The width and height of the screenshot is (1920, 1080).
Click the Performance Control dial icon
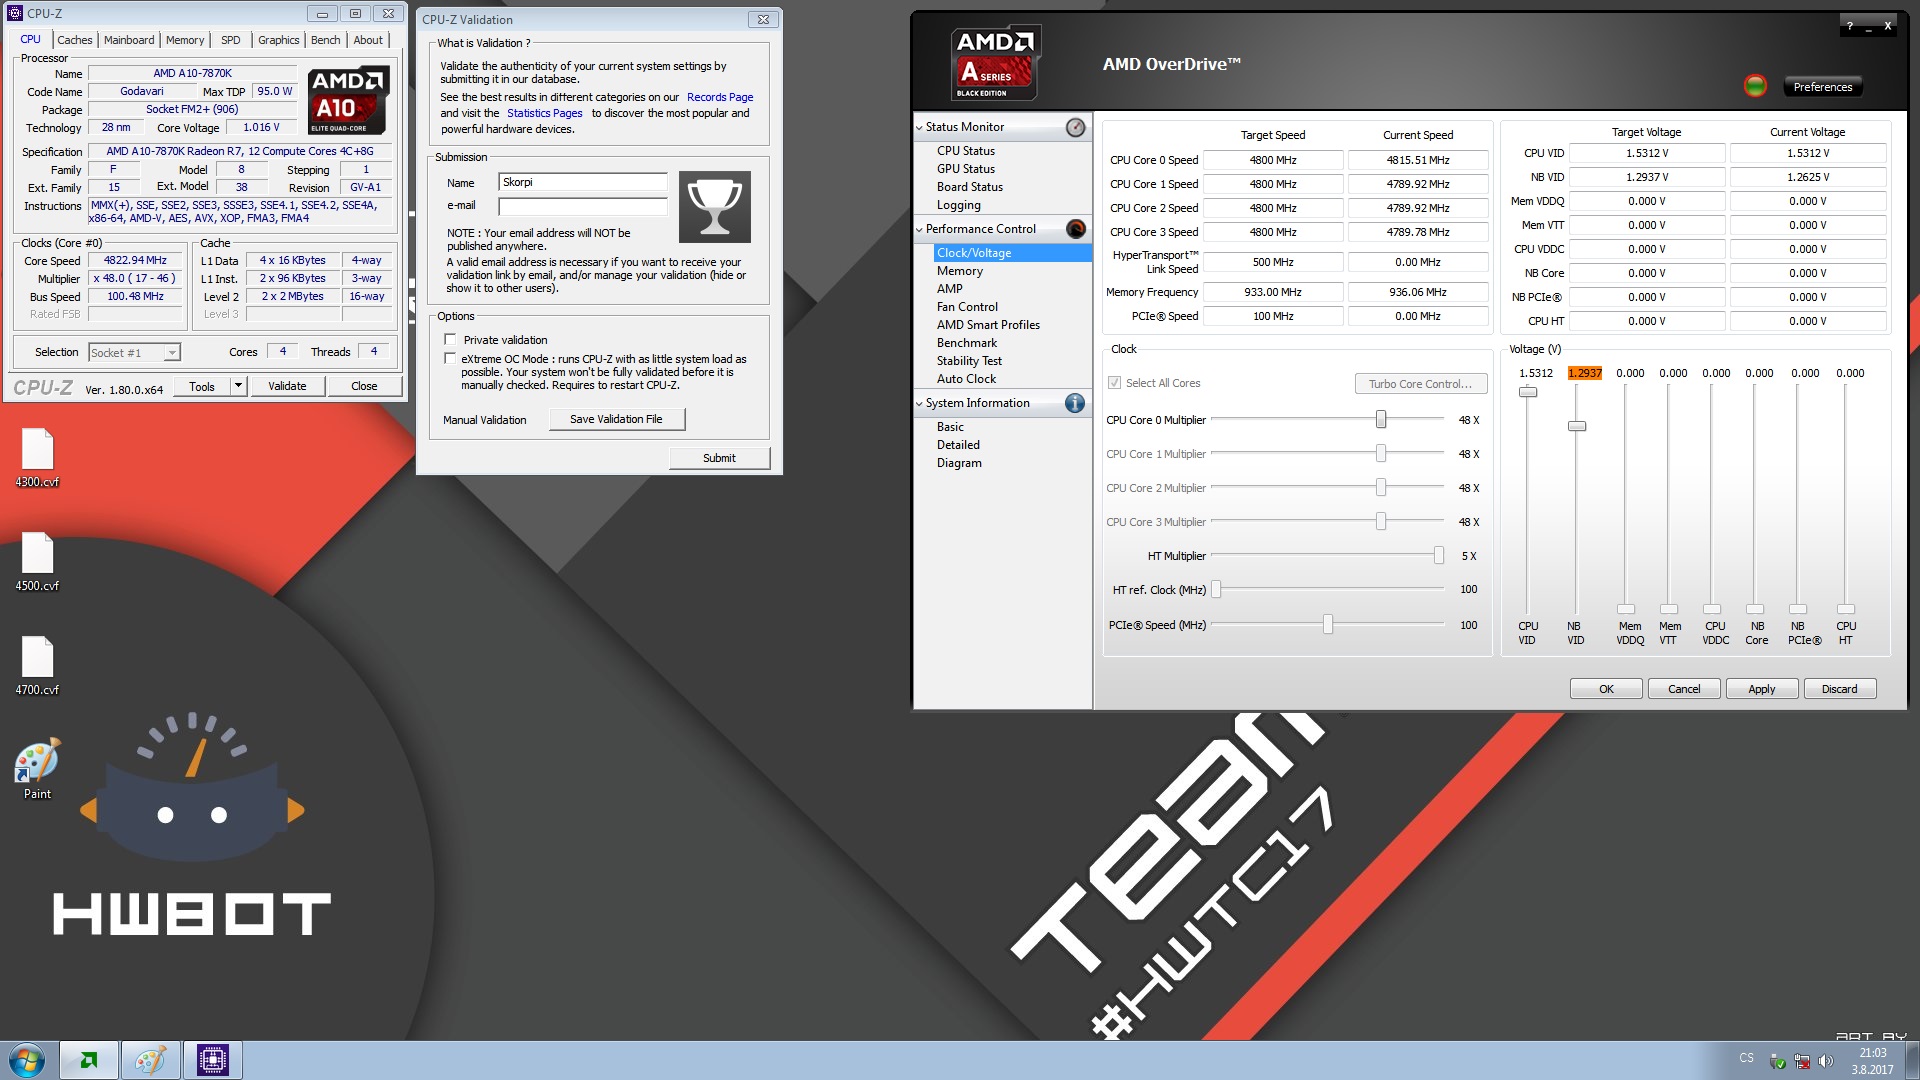point(1075,229)
